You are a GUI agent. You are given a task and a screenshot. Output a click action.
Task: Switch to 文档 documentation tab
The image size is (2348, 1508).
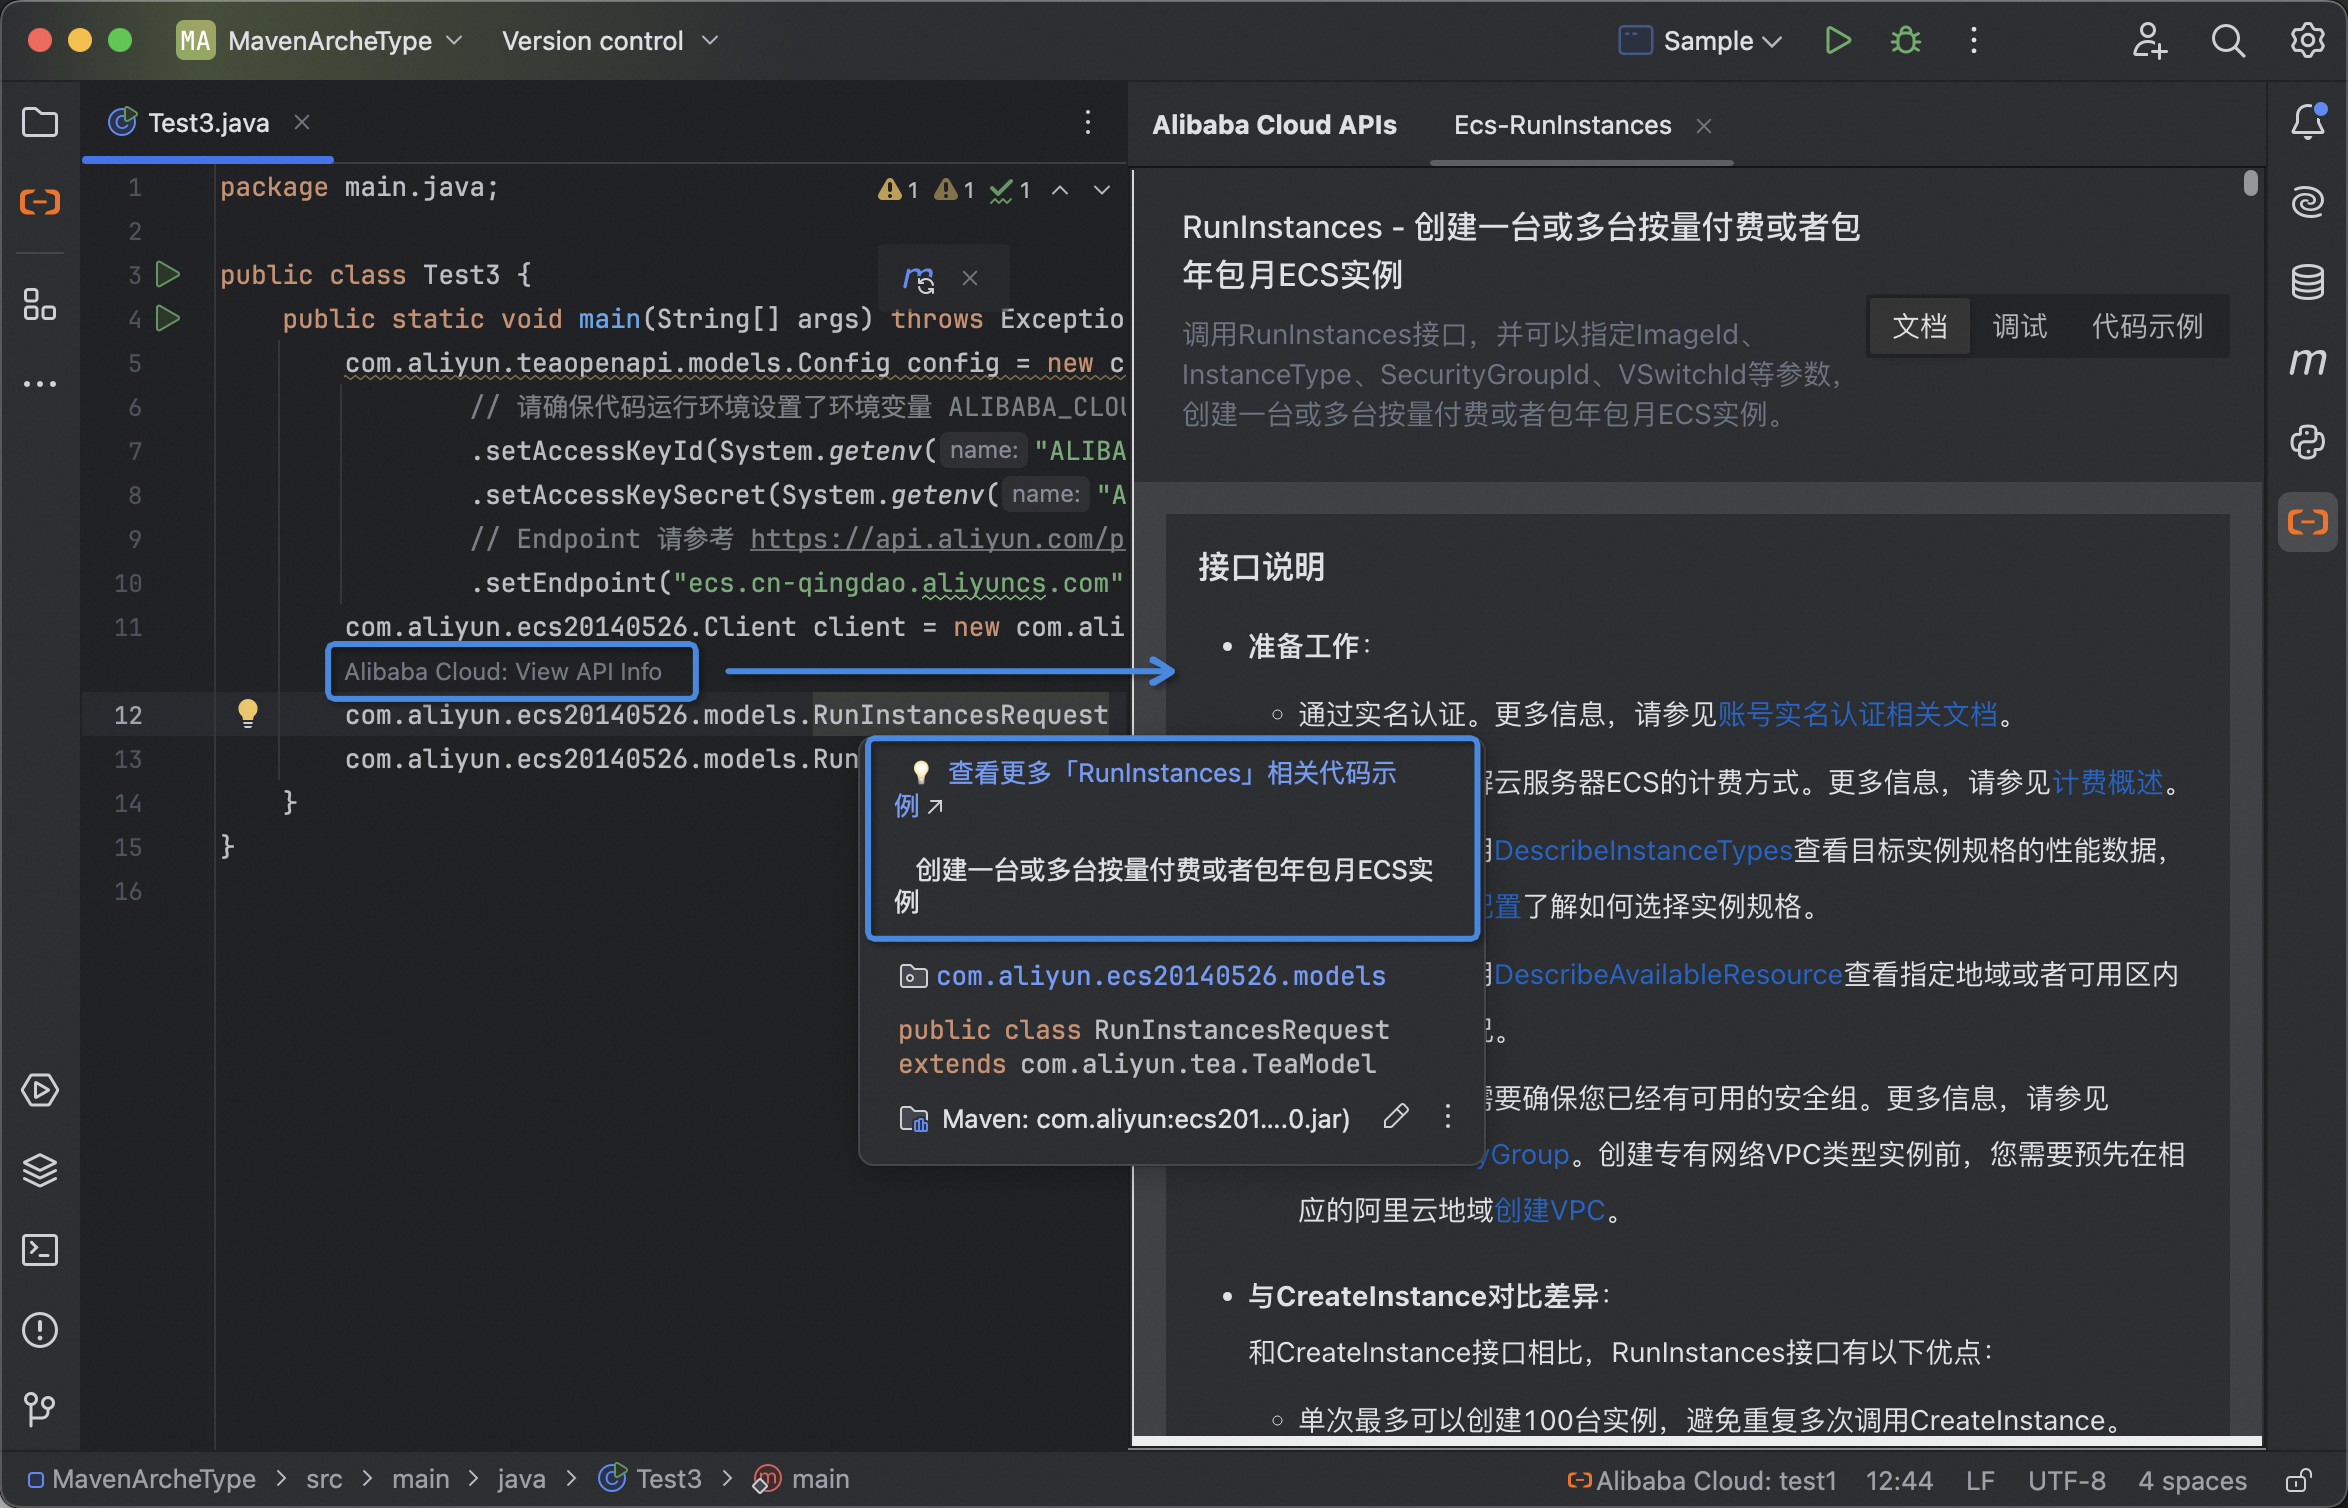point(1919,326)
